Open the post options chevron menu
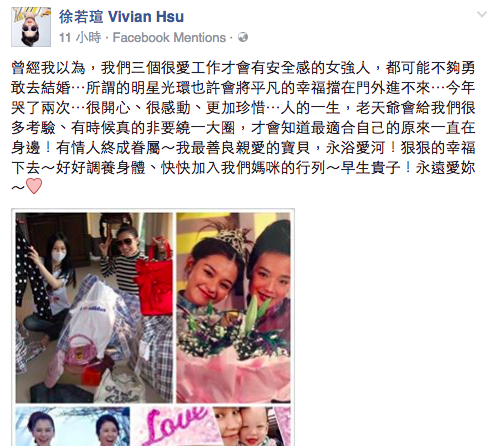498x446 pixels. coord(482,15)
